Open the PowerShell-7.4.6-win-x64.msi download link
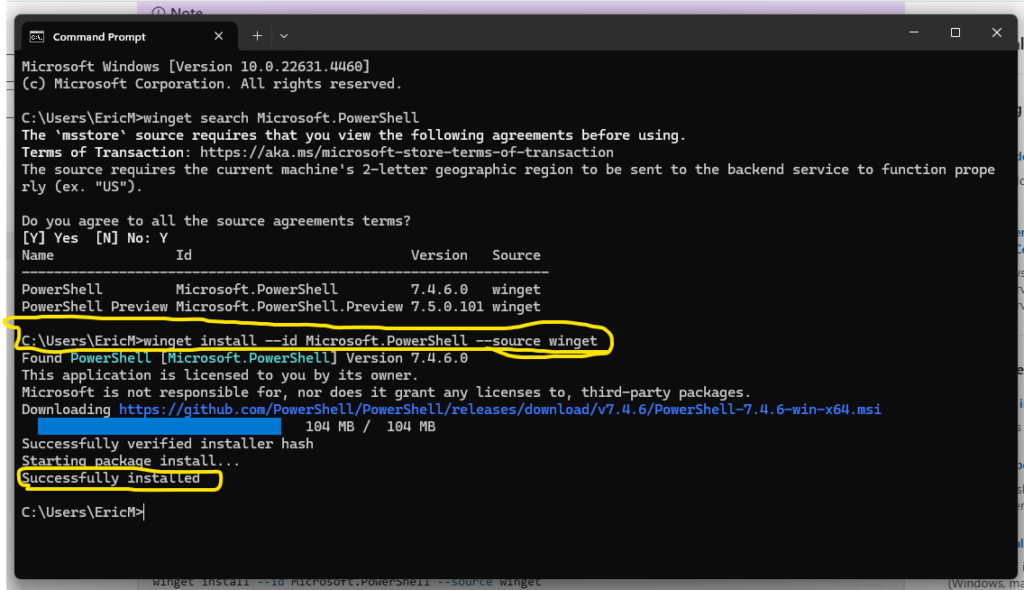The image size is (1024, 590). point(500,410)
